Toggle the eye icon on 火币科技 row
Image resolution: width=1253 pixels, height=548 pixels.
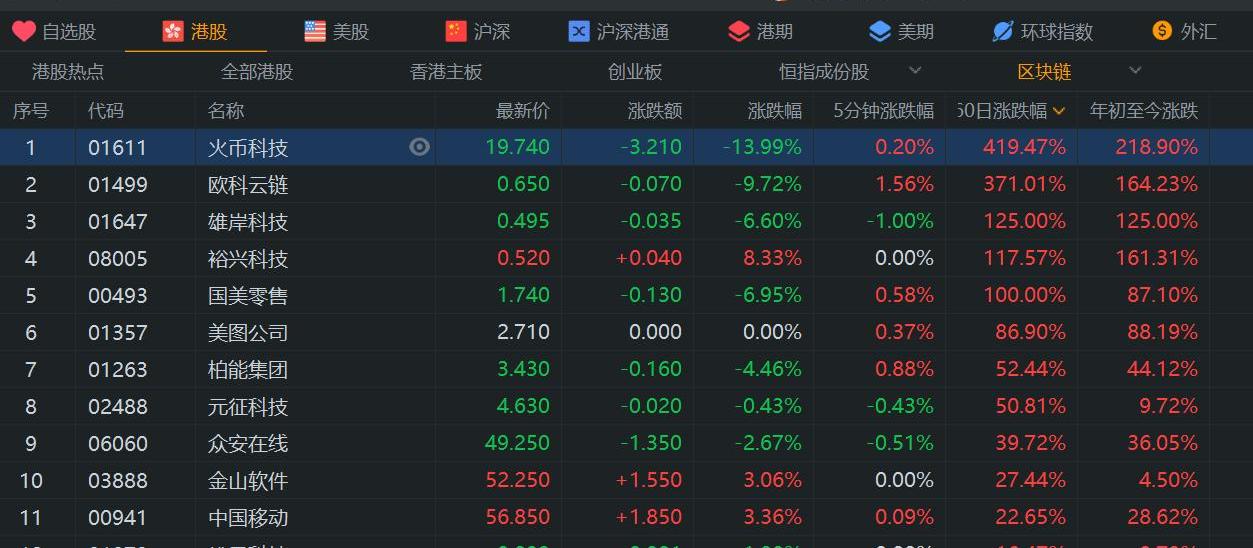click(x=420, y=147)
